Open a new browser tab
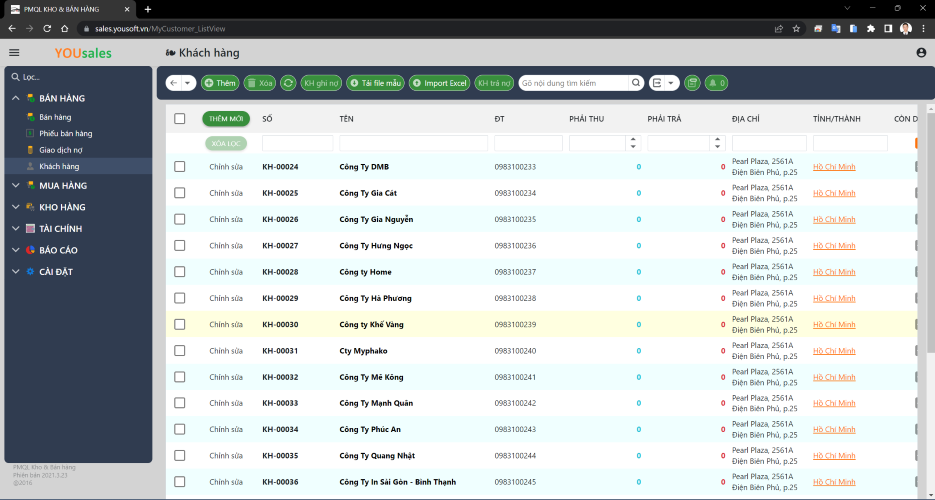 (x=148, y=10)
